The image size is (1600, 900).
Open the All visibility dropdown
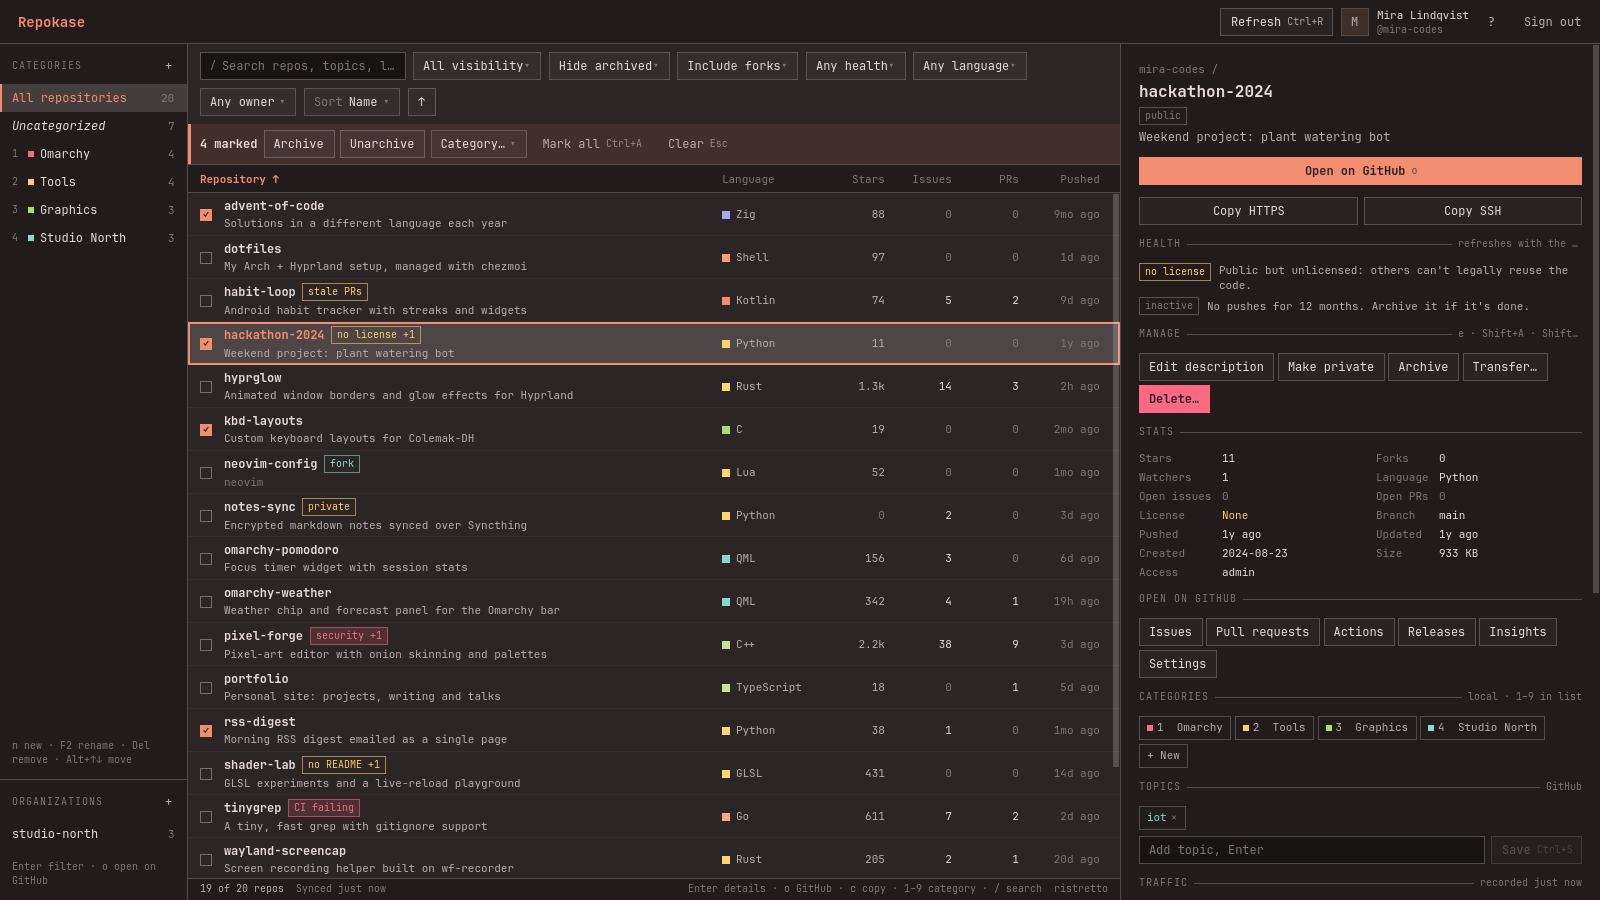[x=477, y=66]
